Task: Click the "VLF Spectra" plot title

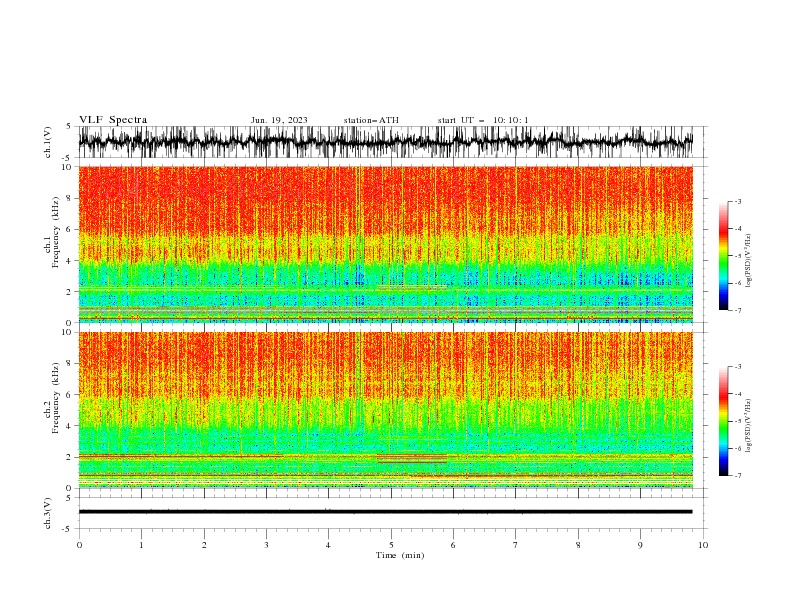Action: pyautogui.click(x=113, y=120)
